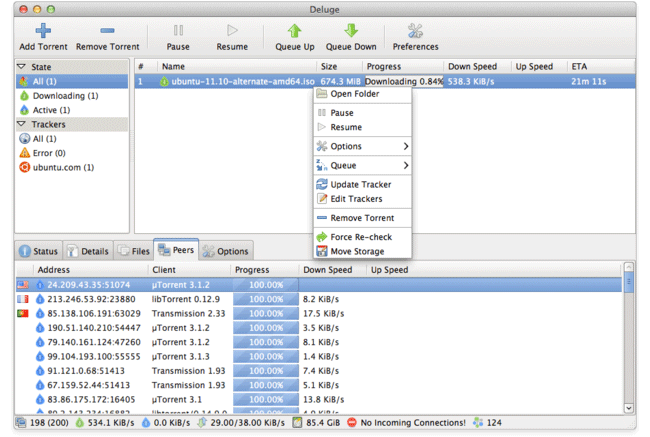Click the French flag icon beside 213.246.53.92
650x437 pixels.
point(23,299)
